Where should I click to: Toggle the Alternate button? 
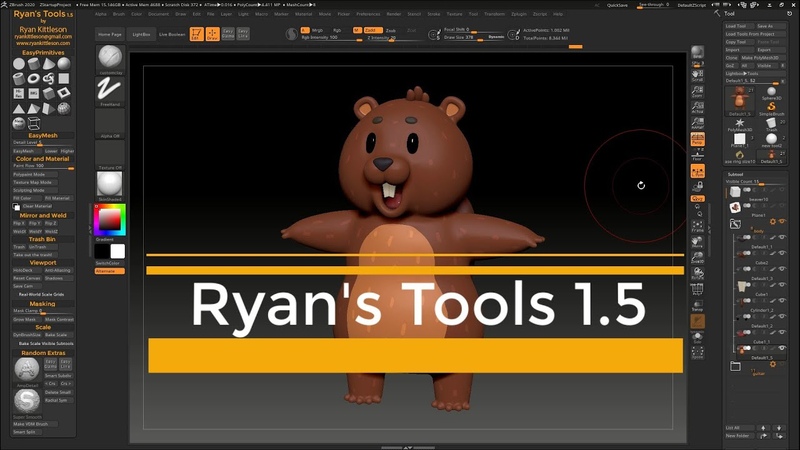pos(110,271)
